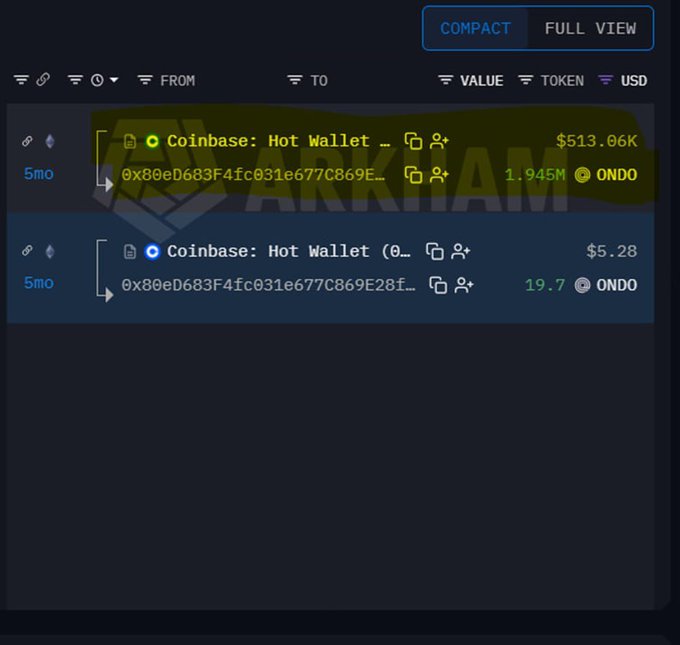The width and height of the screenshot is (680, 645).
Task: Click 5mo timestamp in $513.06K row
Action: click(x=39, y=174)
